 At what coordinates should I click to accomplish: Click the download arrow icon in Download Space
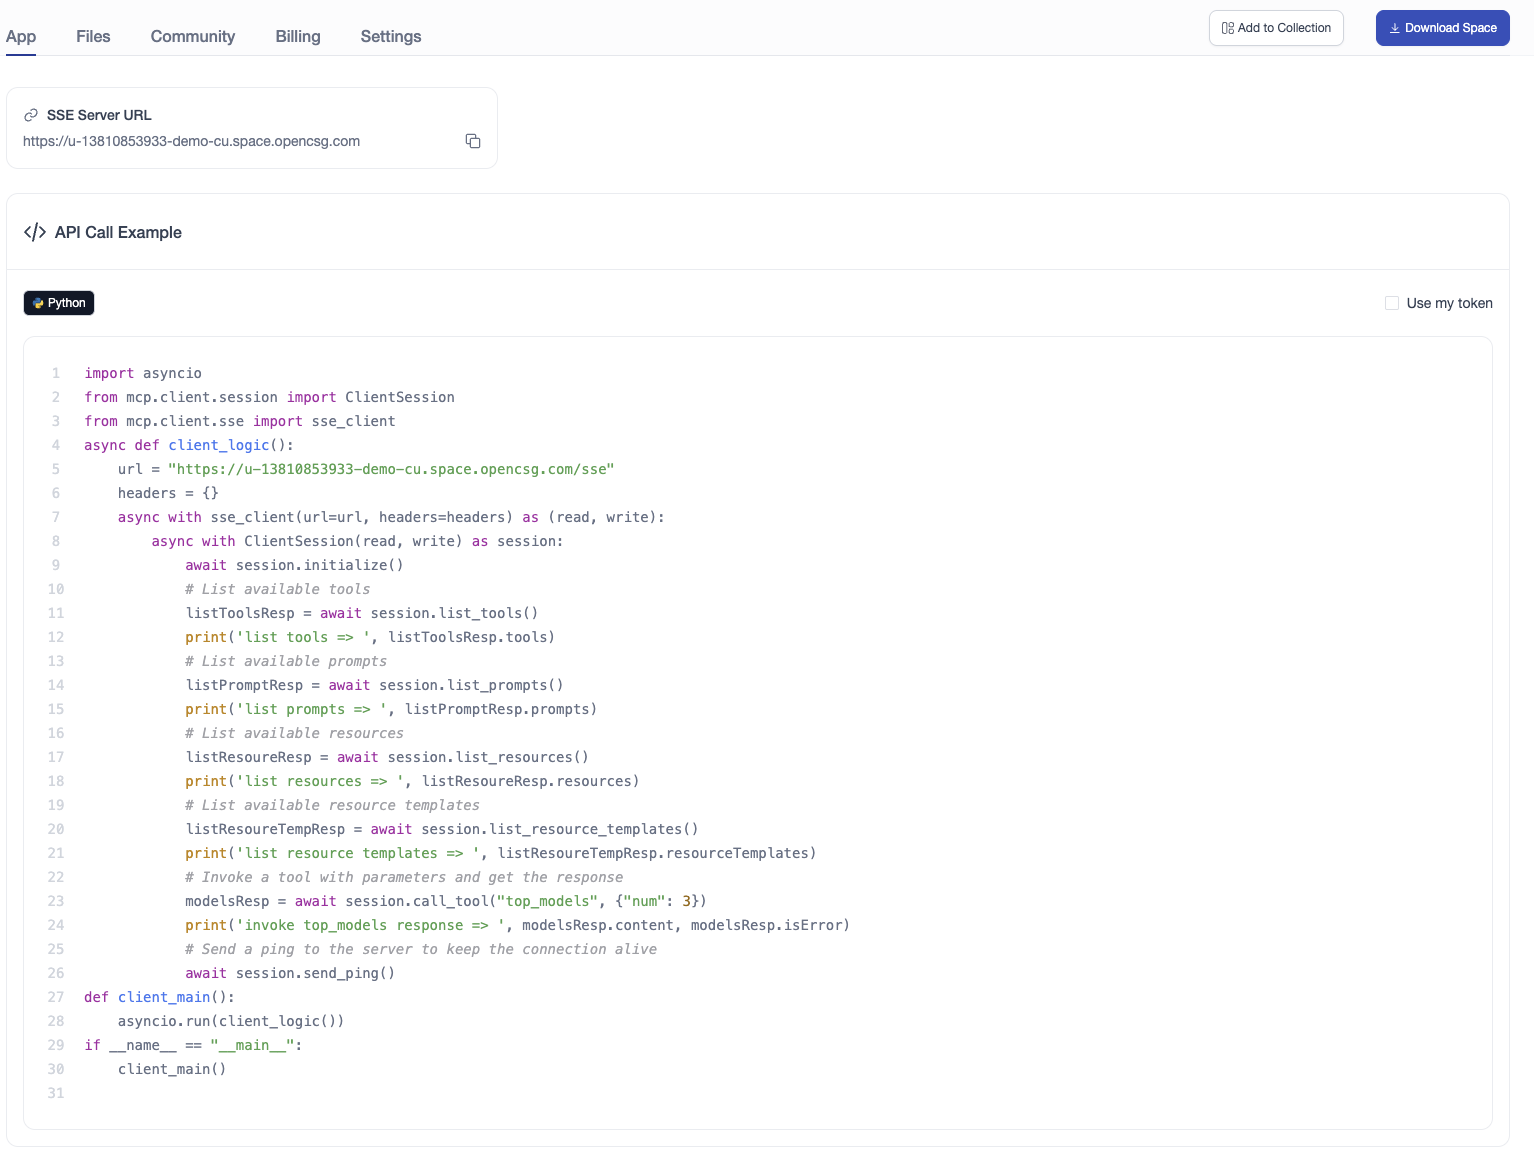click(x=1394, y=28)
